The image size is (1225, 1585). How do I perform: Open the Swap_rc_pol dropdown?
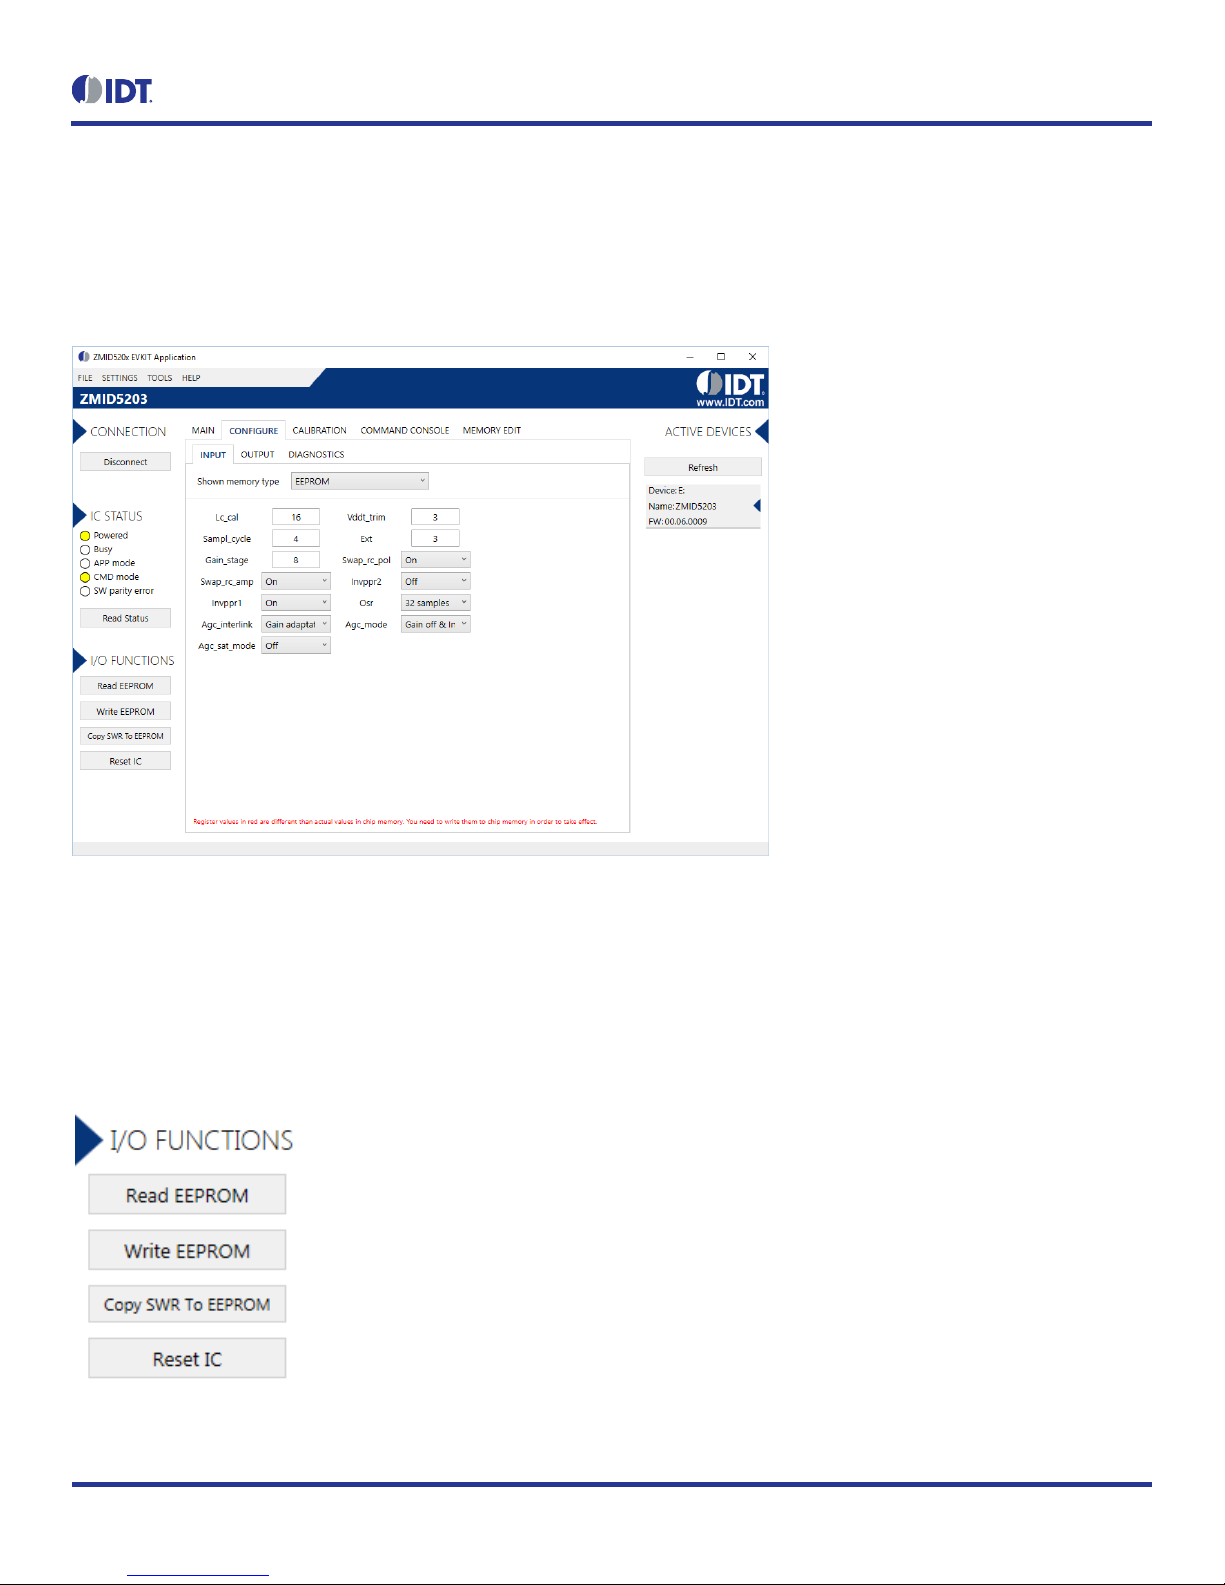click(436, 560)
